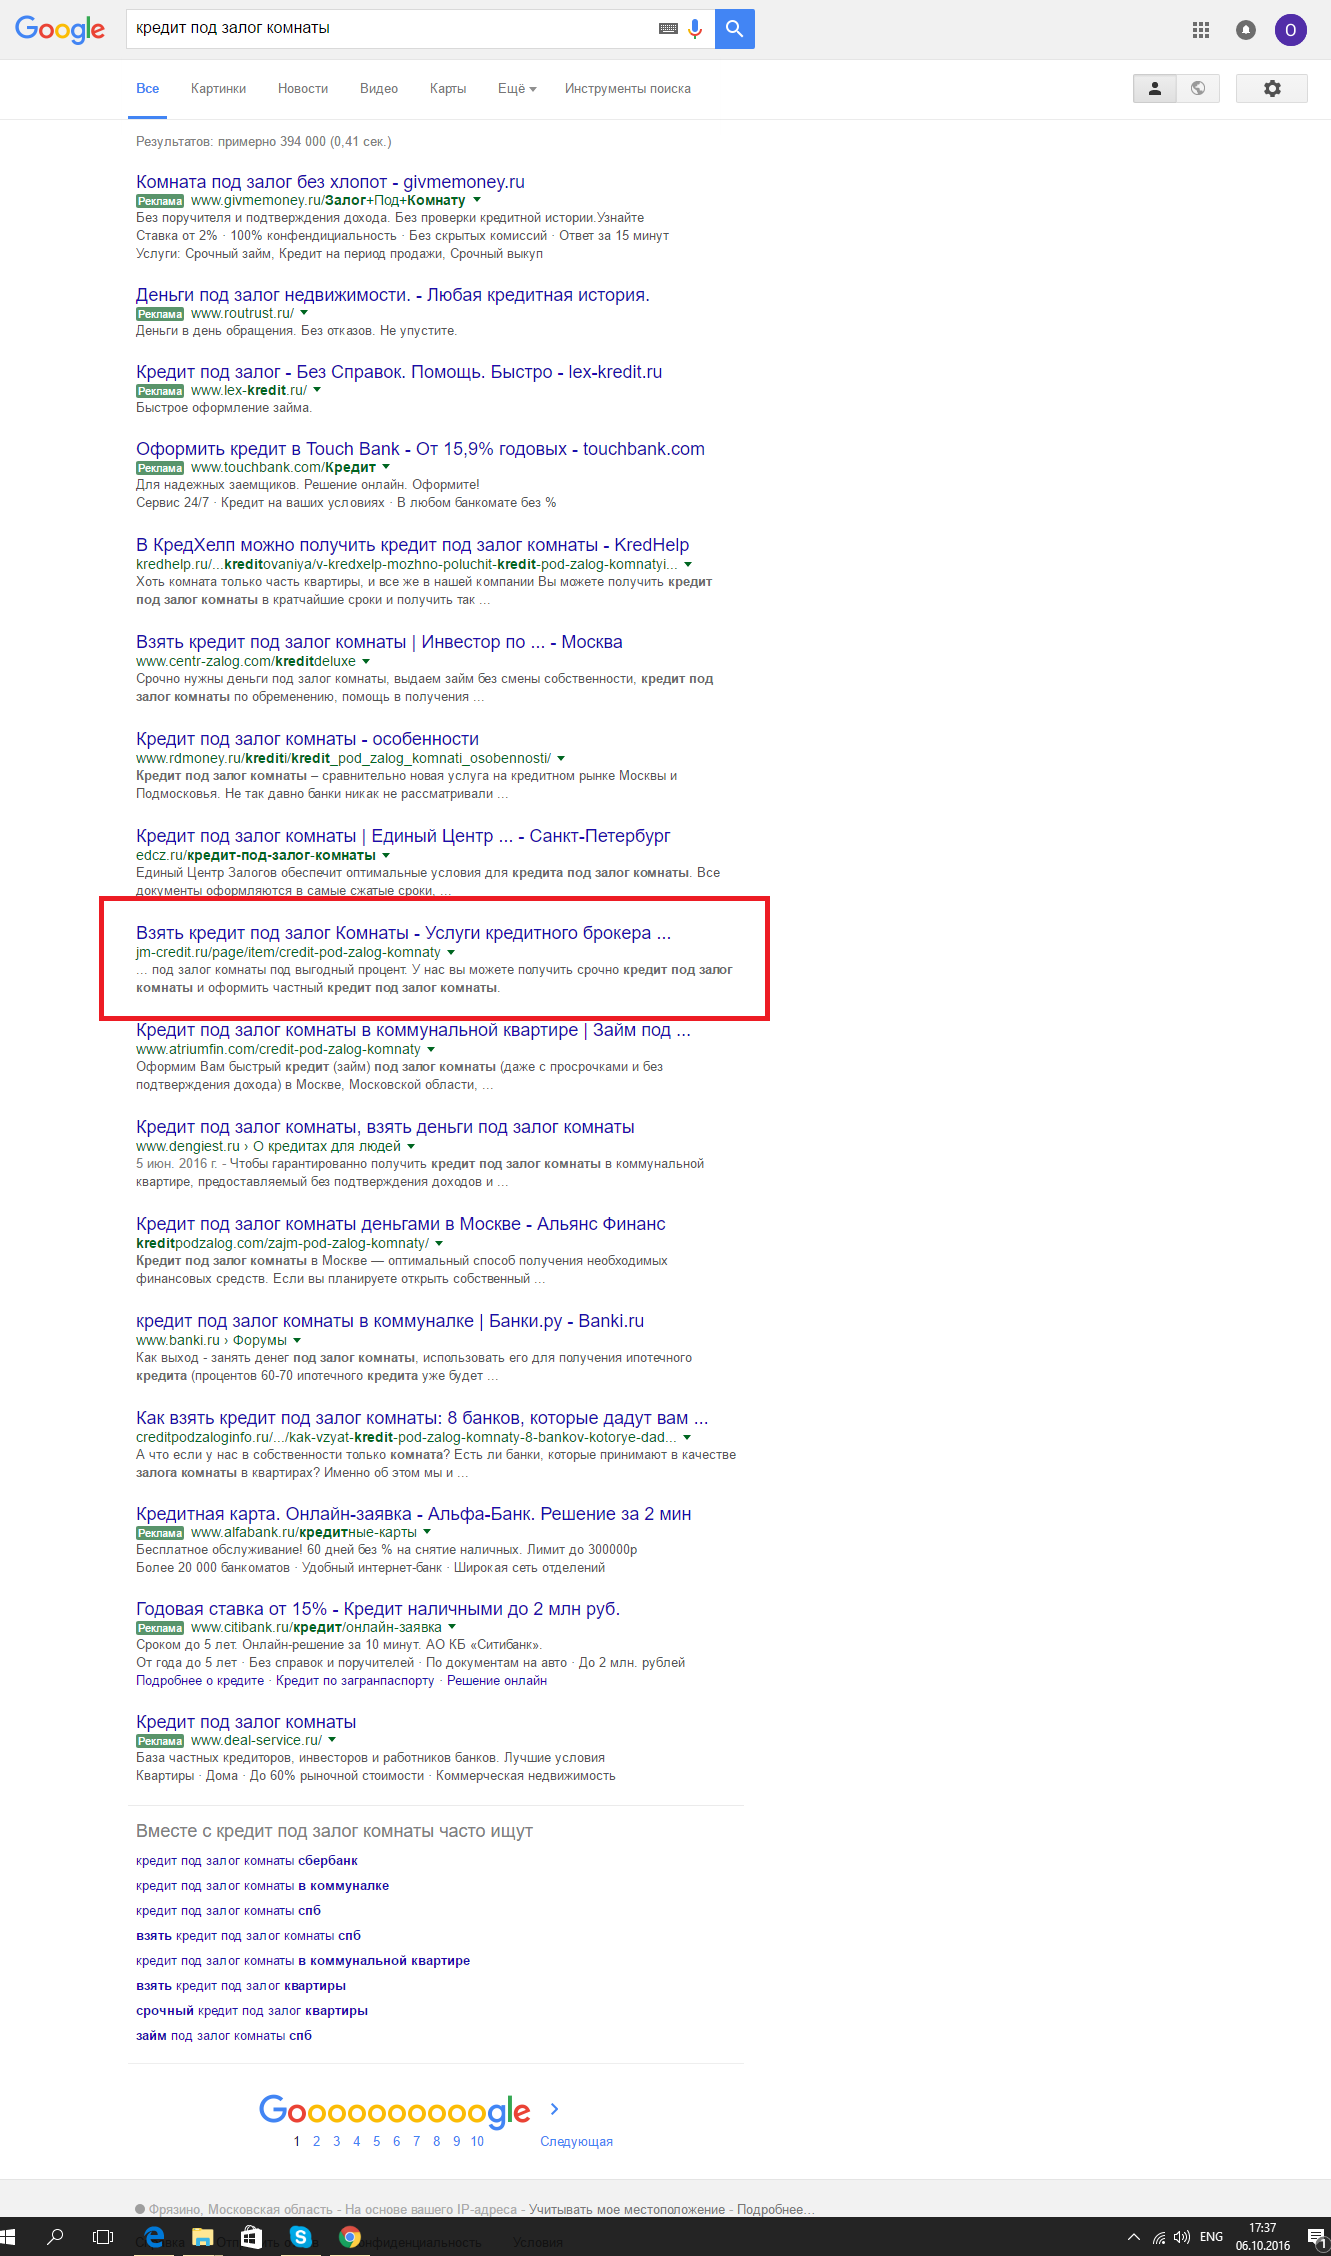Open the Google apps grid

click(x=1201, y=30)
